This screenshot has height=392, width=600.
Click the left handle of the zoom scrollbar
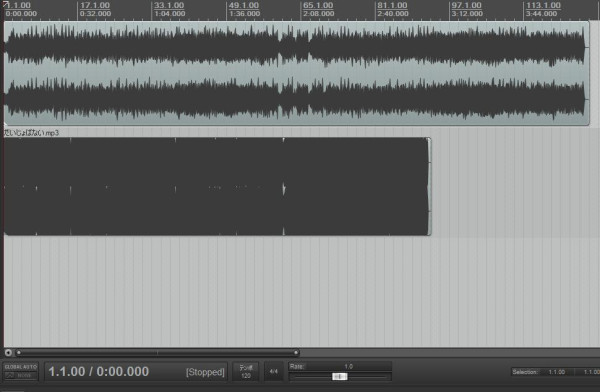click(19, 352)
